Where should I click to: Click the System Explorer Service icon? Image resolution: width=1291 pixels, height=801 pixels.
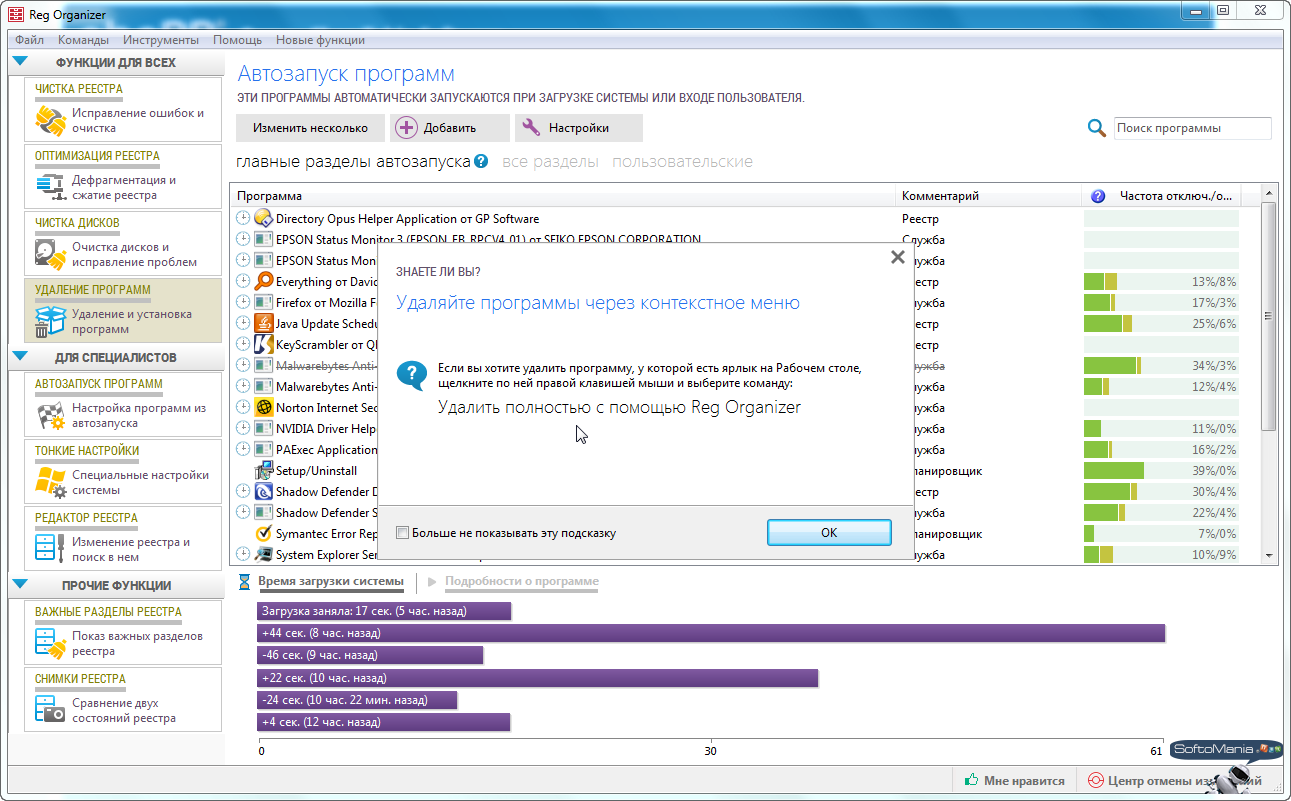[264, 554]
